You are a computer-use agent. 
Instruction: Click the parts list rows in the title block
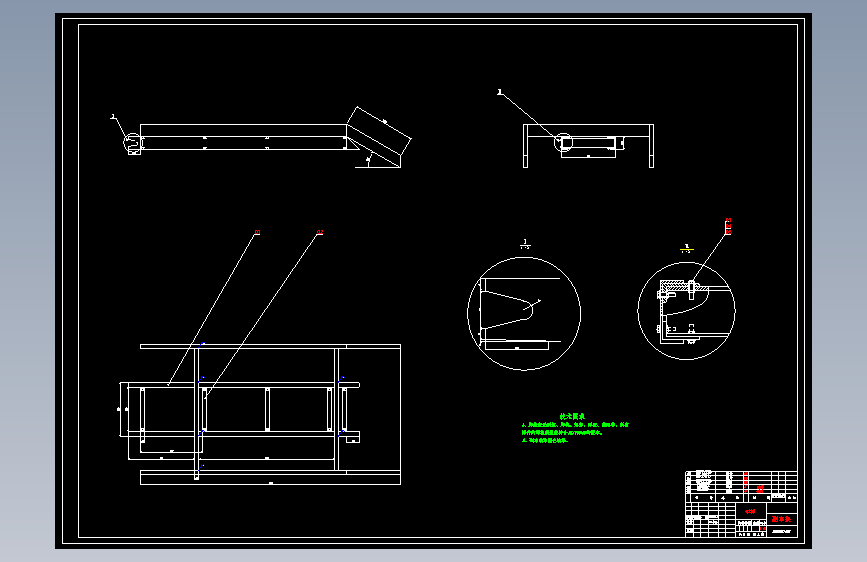pos(741,482)
